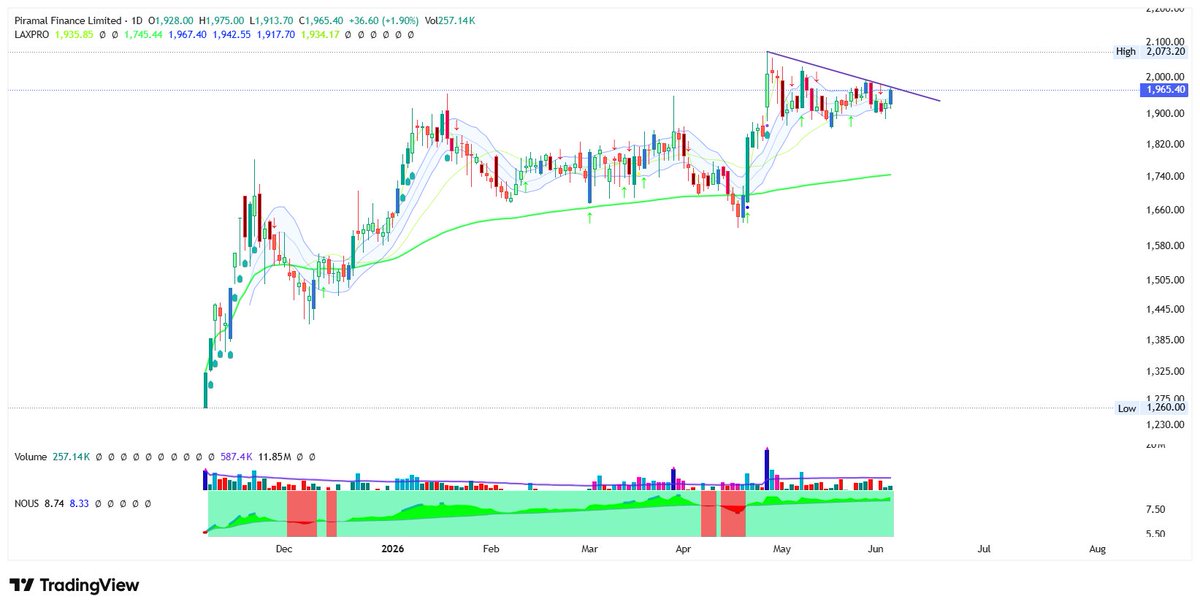Click the Mar label on time axis
Image resolution: width=1200 pixels, height=610 pixels.
589,549
